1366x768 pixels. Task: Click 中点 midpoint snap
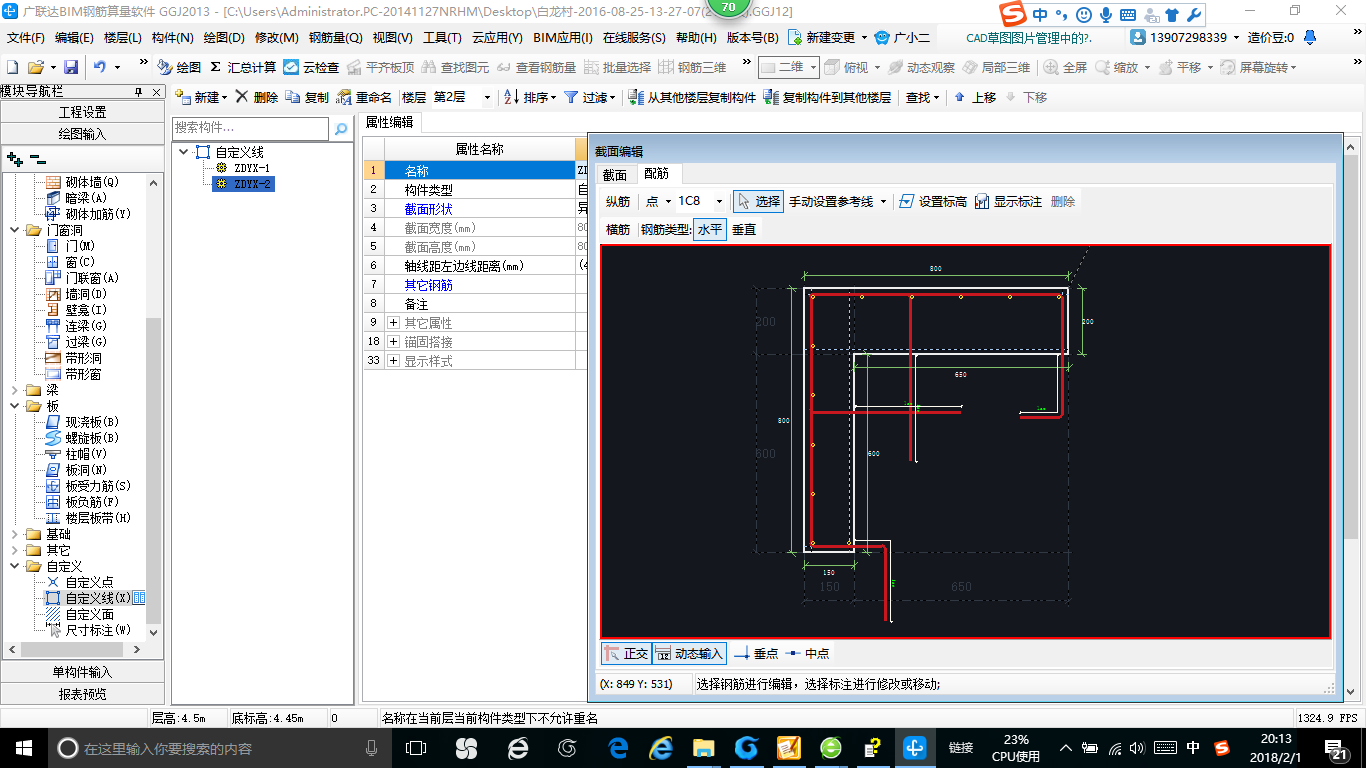pyautogui.click(x=807, y=653)
